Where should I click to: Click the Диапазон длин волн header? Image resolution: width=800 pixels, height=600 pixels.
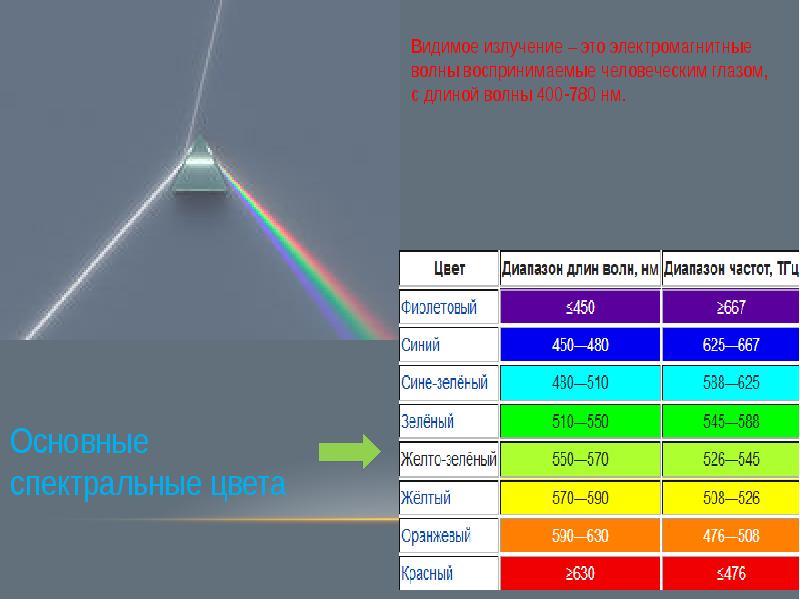click(580, 268)
